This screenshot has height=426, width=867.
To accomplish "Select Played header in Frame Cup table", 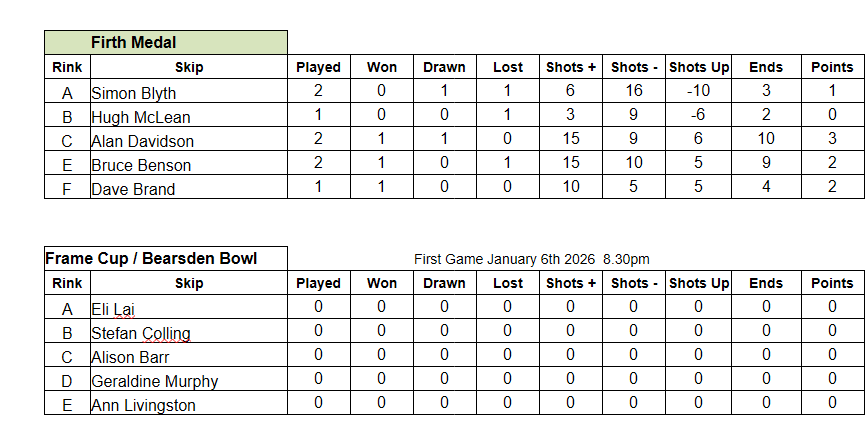I will coord(318,283).
